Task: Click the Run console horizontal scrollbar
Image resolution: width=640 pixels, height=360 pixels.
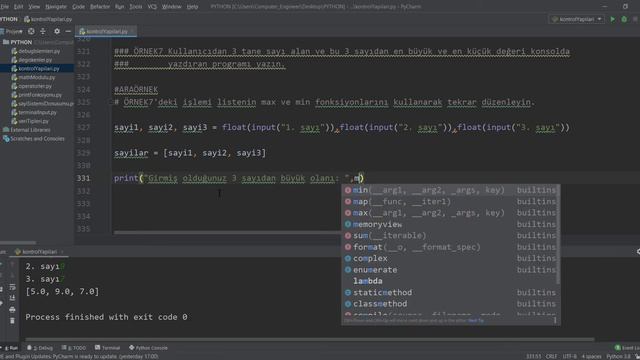Action: click(x=309, y=339)
